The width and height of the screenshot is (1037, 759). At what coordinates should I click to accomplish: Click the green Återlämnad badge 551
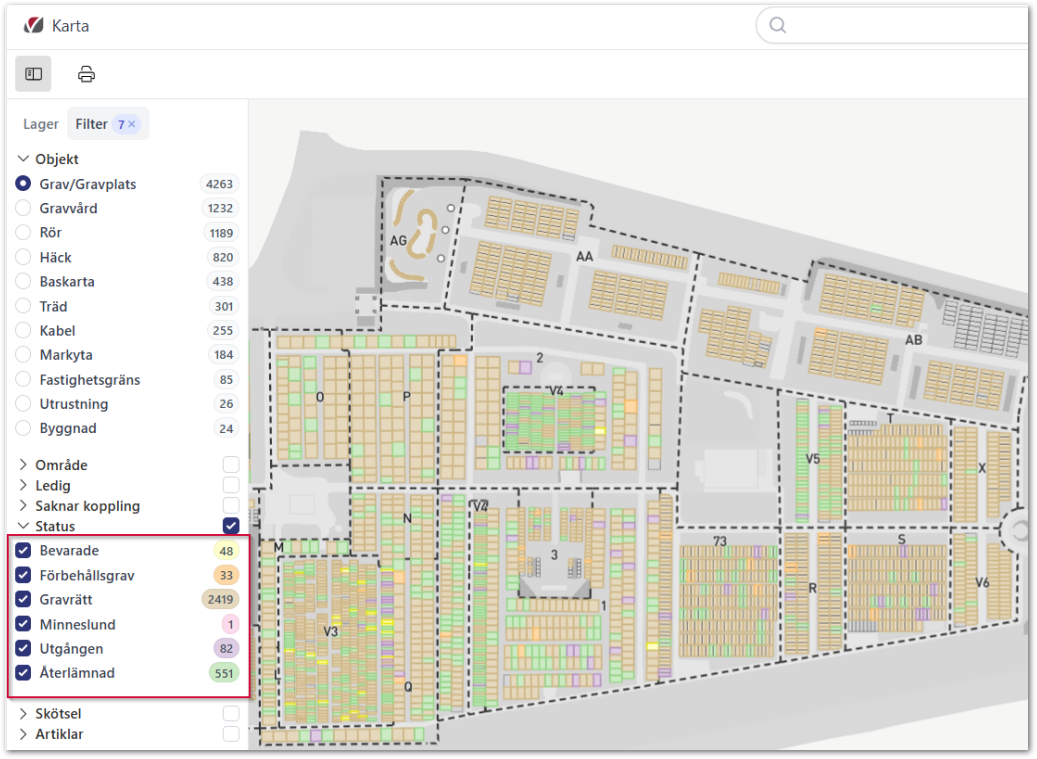pos(224,673)
